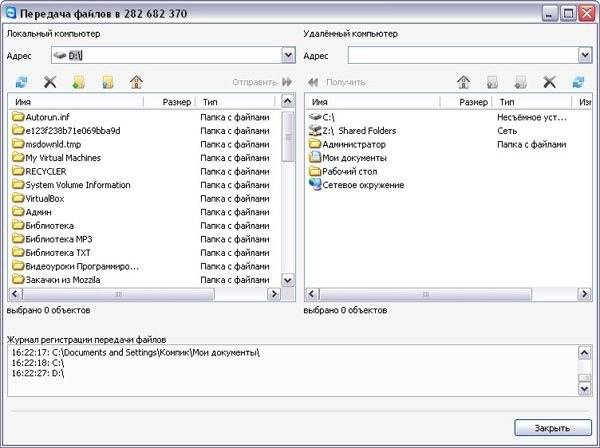The height and width of the screenshot is (448, 600).
Task: Select the Autorun.inf folder
Action: pyautogui.click(x=41, y=117)
